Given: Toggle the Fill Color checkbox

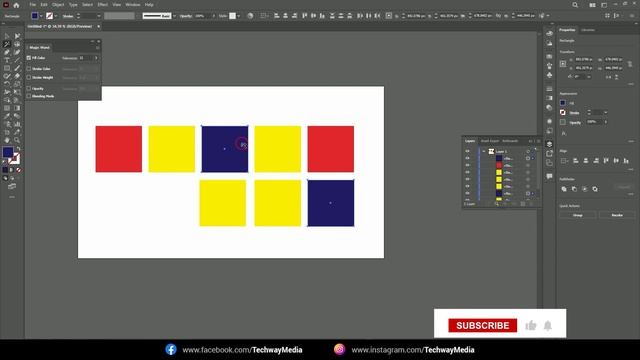Looking at the screenshot, I should click(x=29, y=58).
